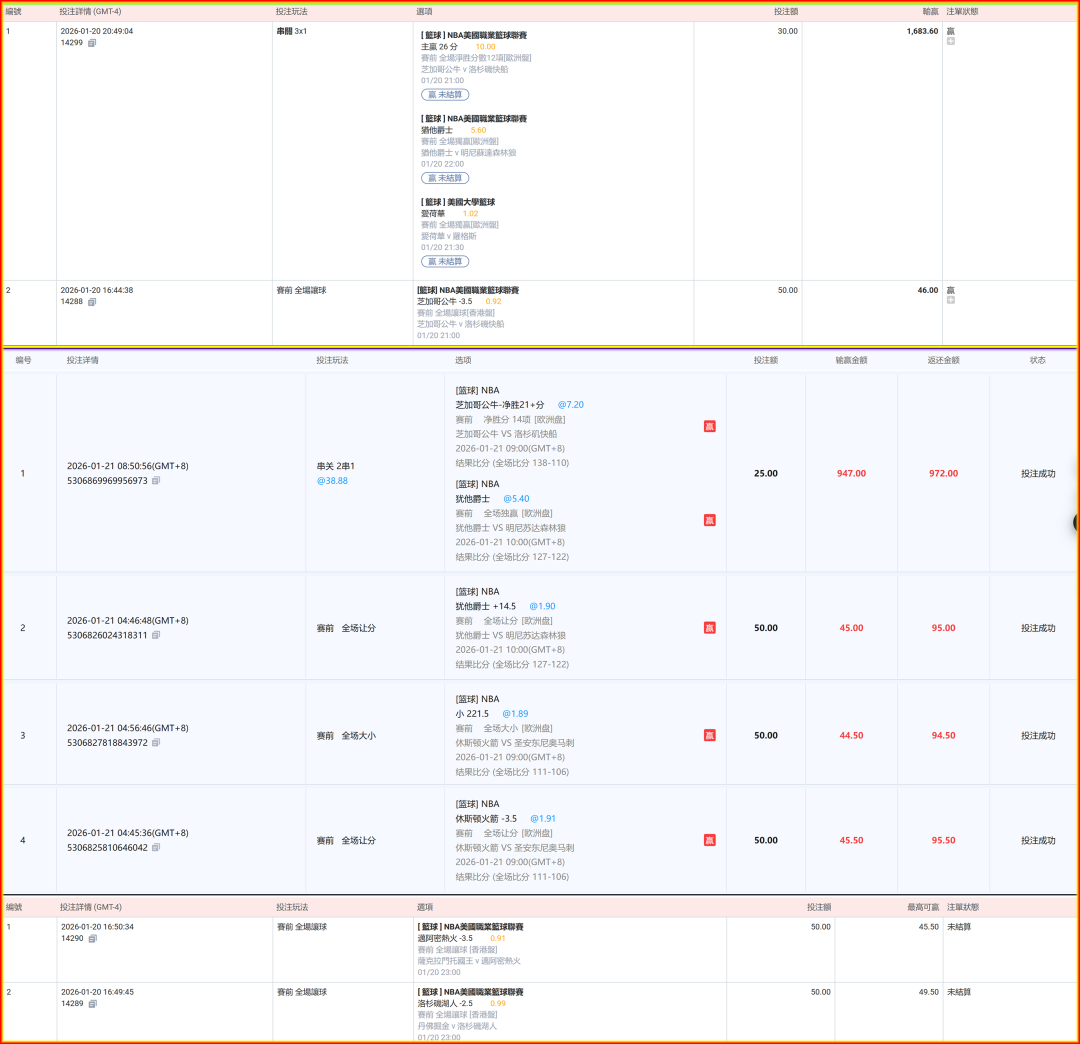Click the red 赢 badge for 小 221.5
Viewport: 1080px width, 1044px height.
[x=709, y=735]
